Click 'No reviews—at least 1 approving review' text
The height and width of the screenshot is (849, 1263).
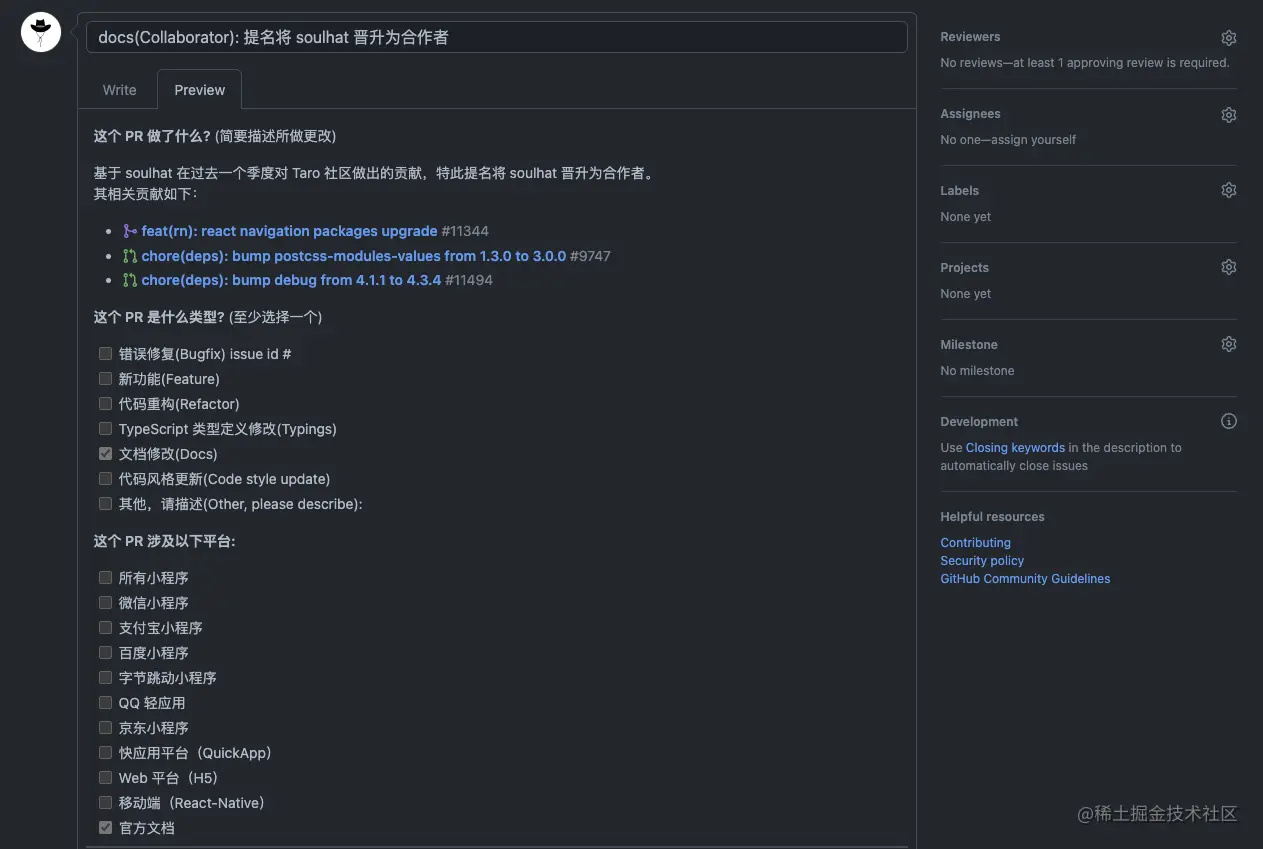point(1085,63)
